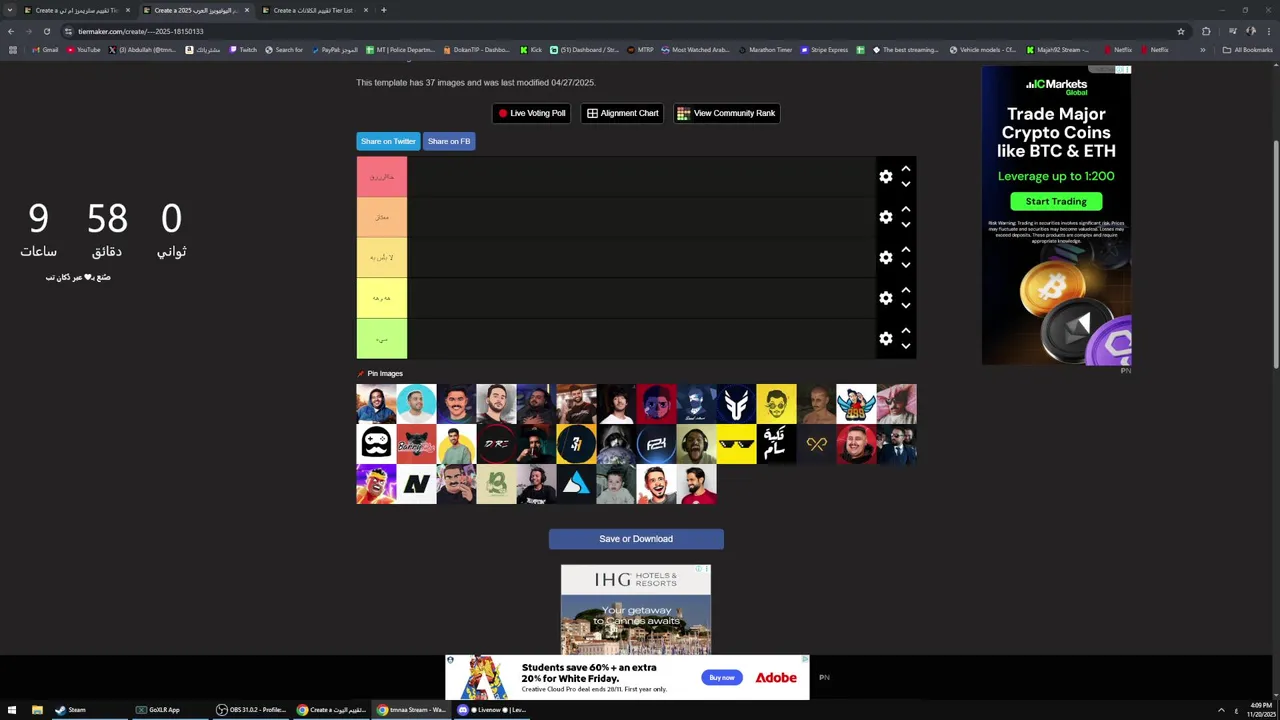Open settings gear for the red tier row
This screenshot has width=1280, height=720.
885,177
